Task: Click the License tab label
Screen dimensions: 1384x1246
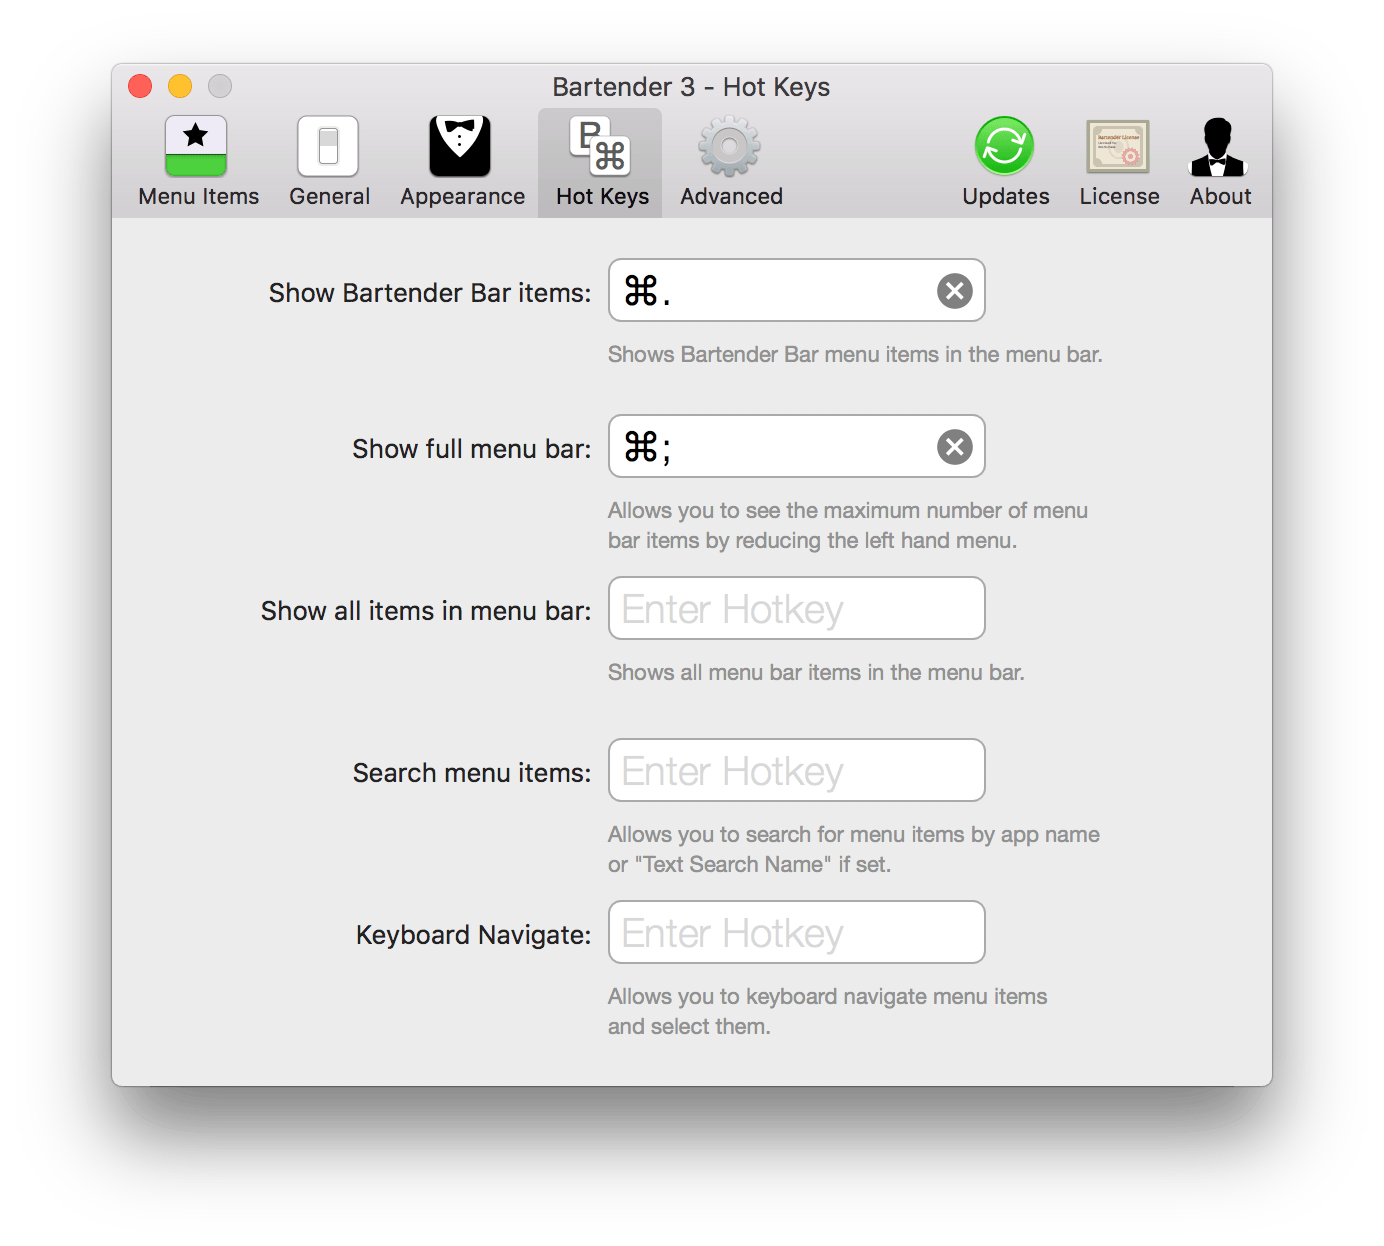Action: [x=1120, y=197]
